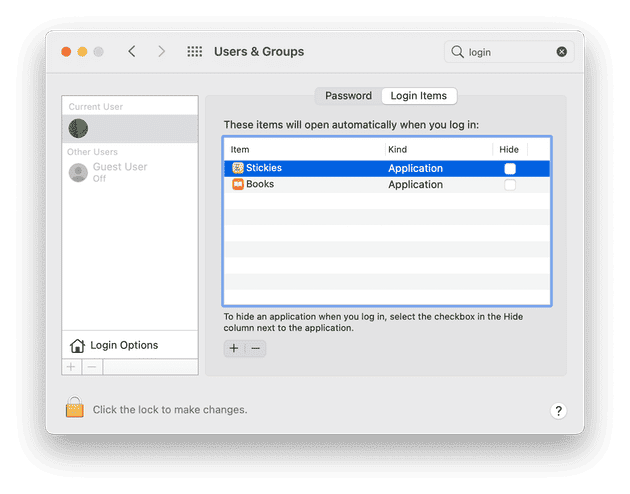The height and width of the screenshot is (494, 630).
Task: Click the Hide column header
Action: [509, 149]
